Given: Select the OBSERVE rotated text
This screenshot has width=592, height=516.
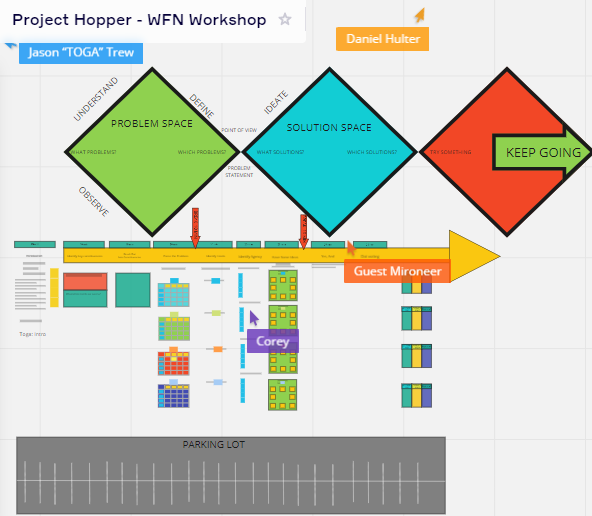Looking at the screenshot, I should coord(94,201).
